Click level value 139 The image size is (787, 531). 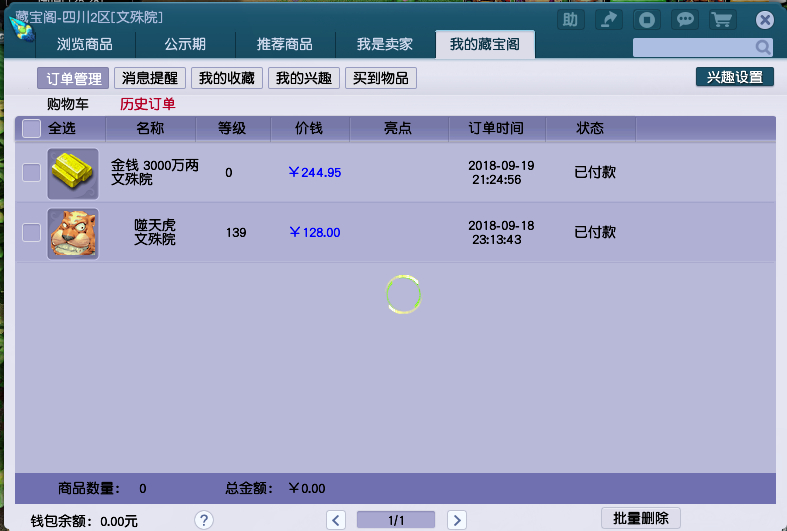[x=236, y=233]
